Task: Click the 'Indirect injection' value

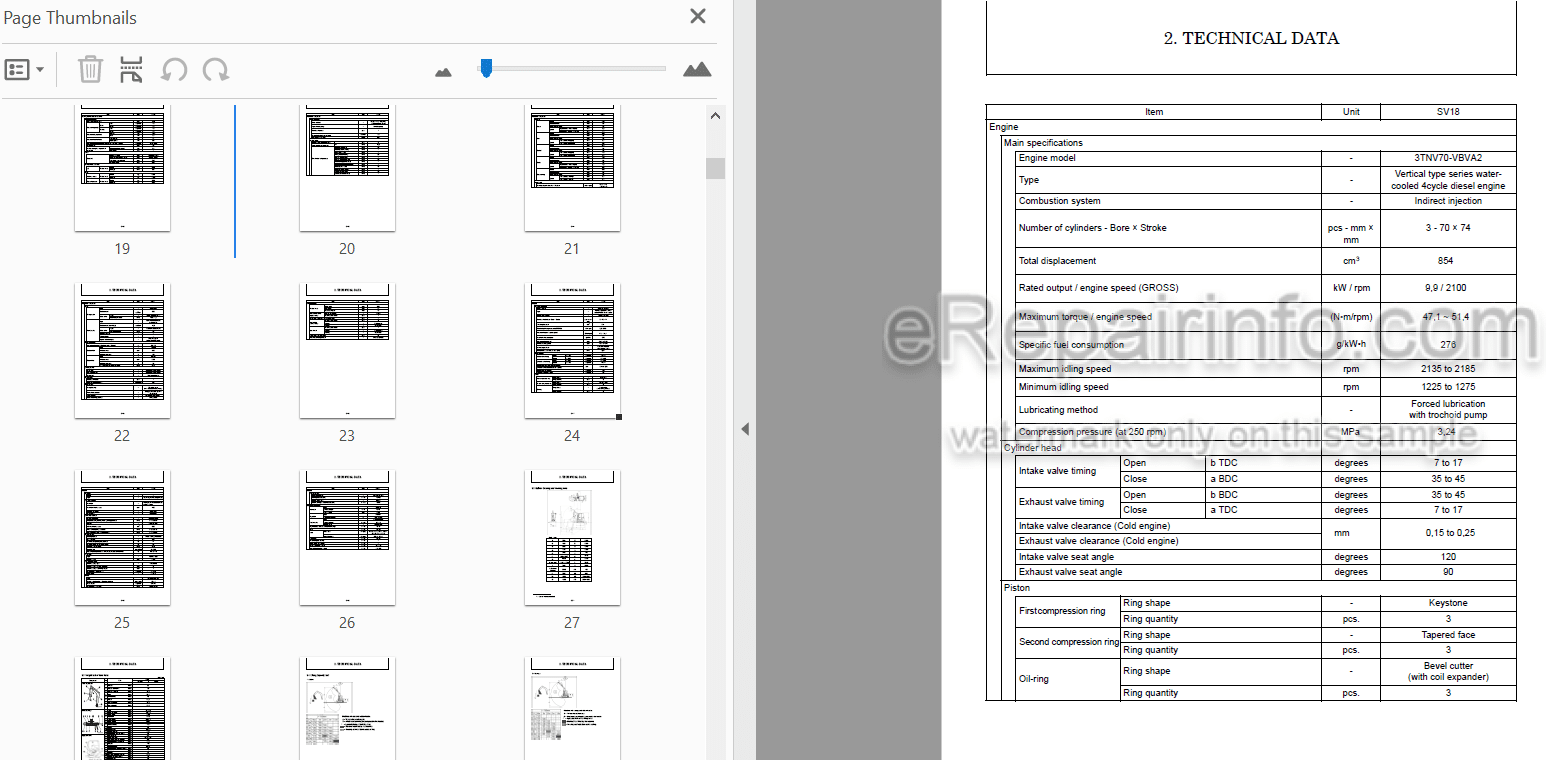Action: pos(1448,201)
